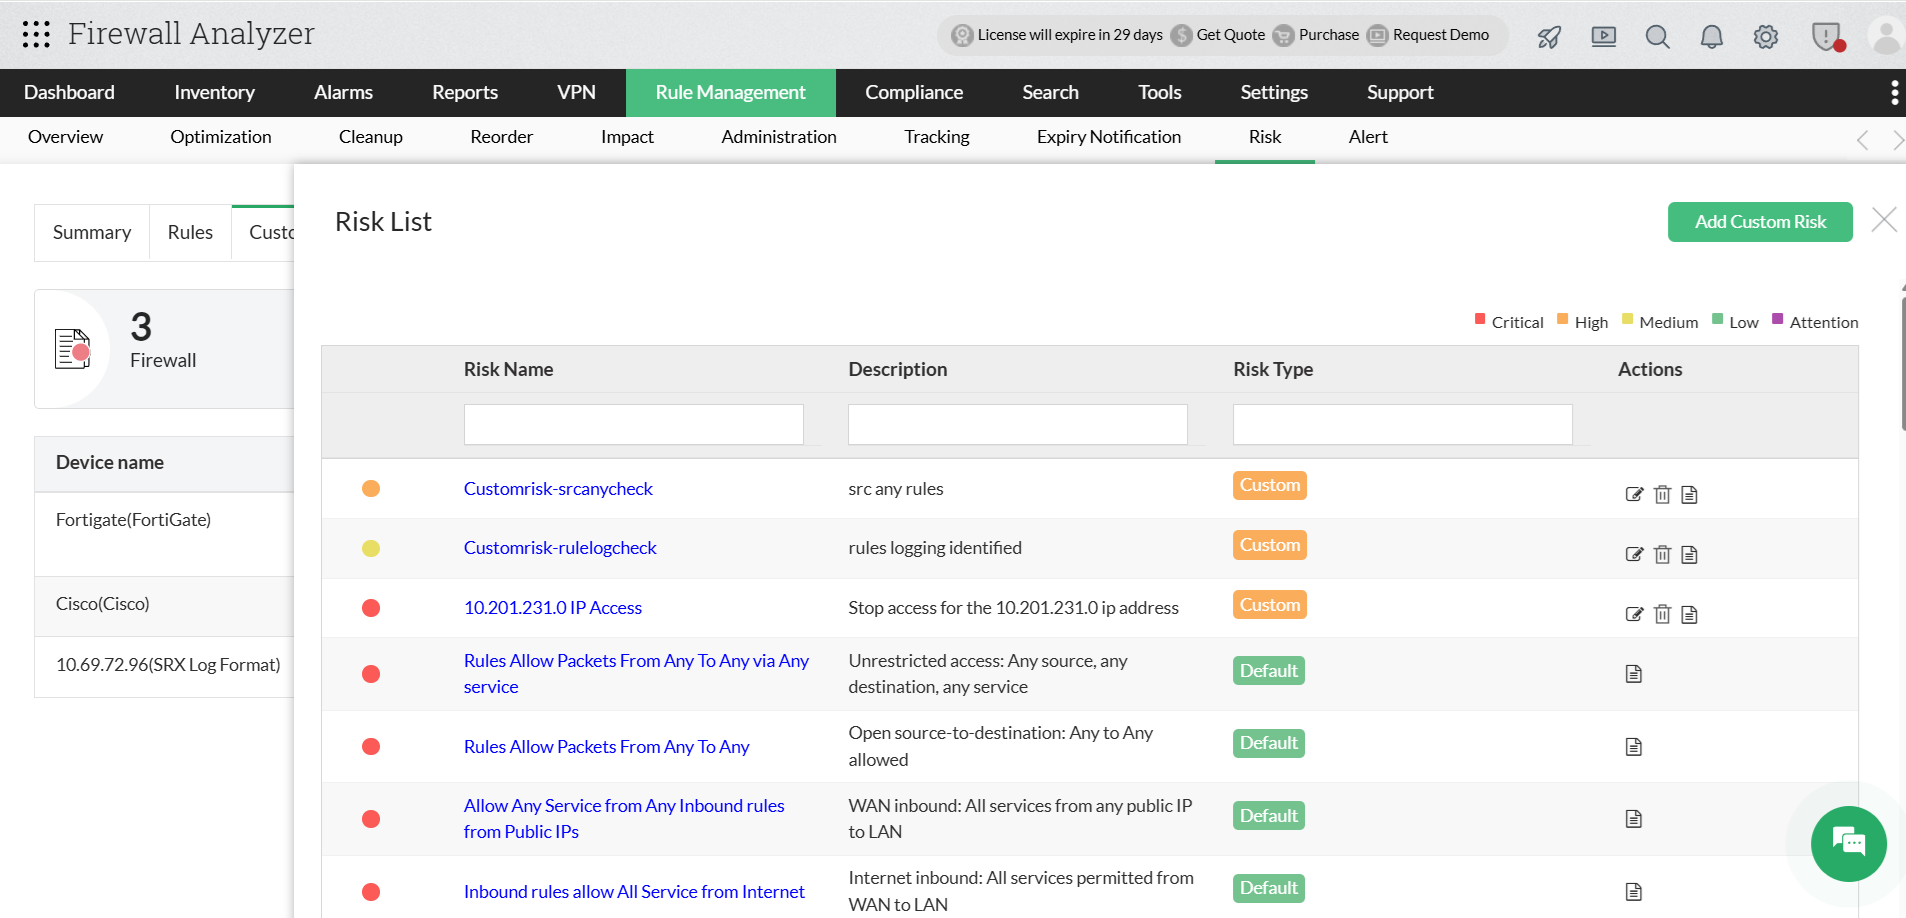1906x918 pixels.
Task: Click the Medium yellow legend swatch
Action: tap(1627, 319)
